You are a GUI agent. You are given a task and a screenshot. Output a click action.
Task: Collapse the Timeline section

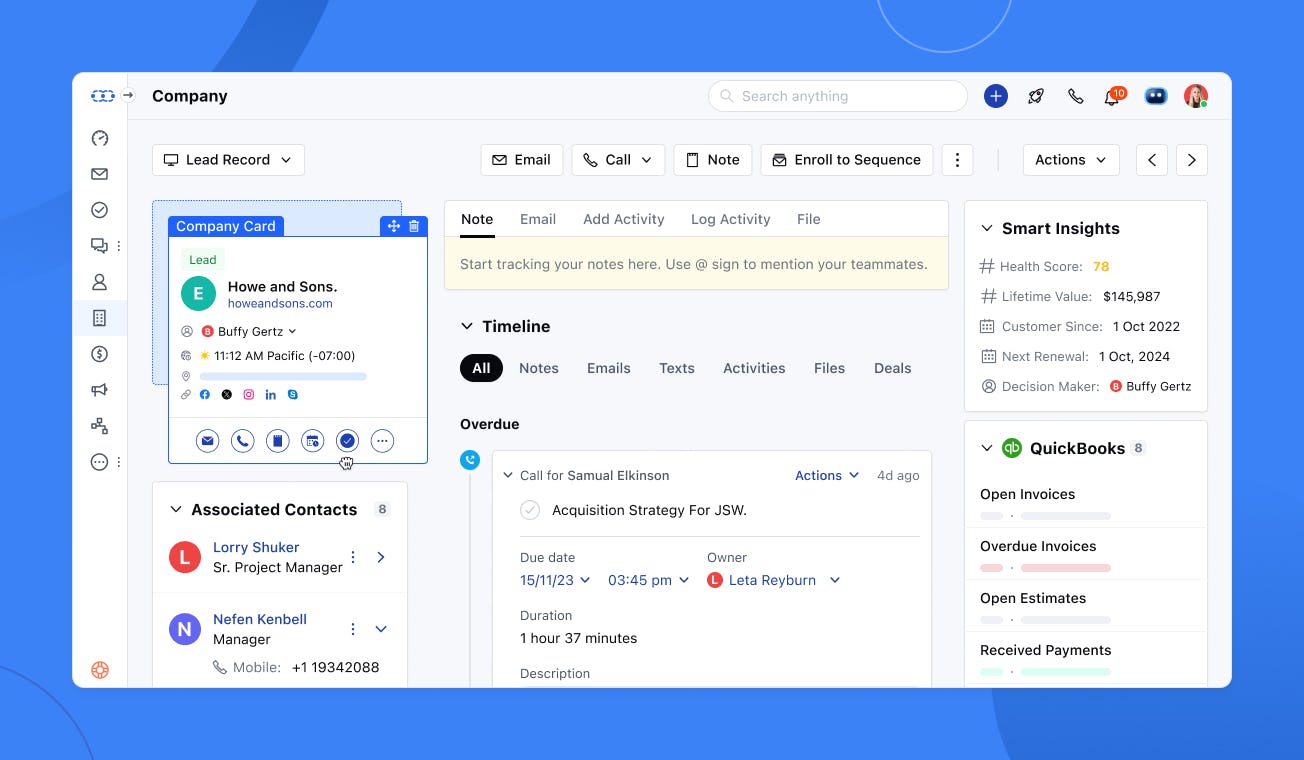coord(466,326)
